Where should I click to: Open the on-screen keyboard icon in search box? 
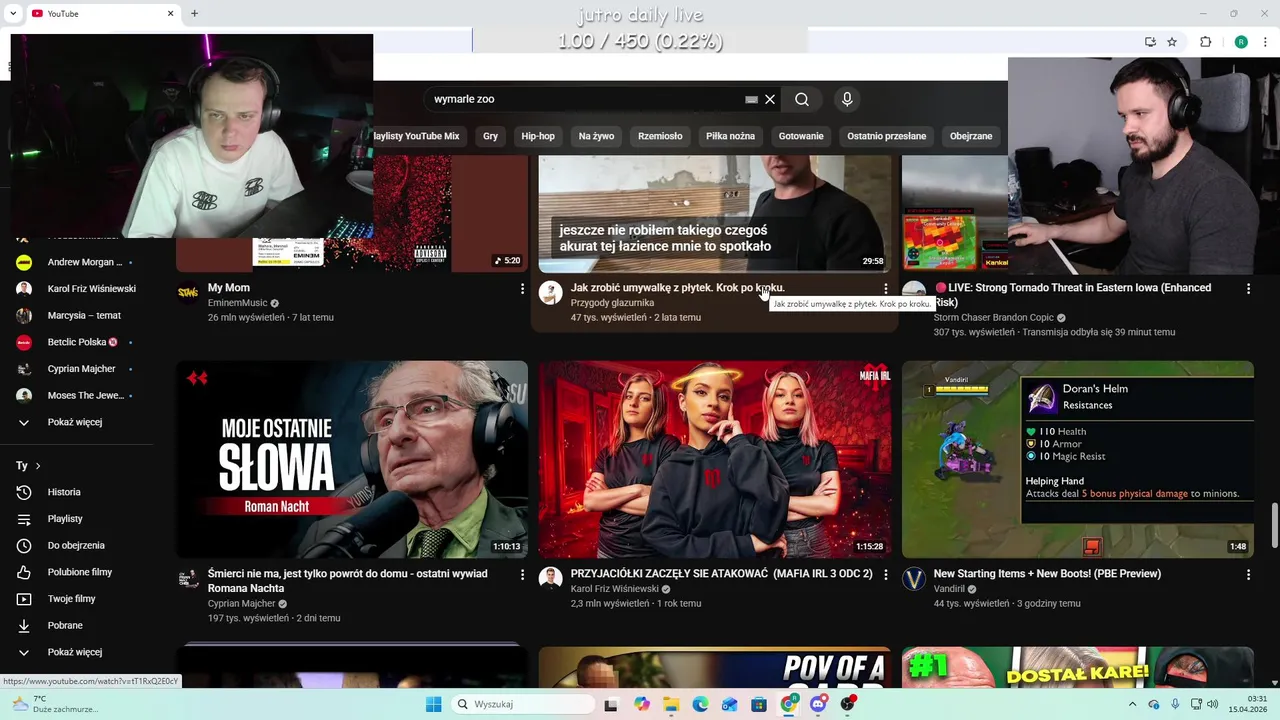[751, 99]
